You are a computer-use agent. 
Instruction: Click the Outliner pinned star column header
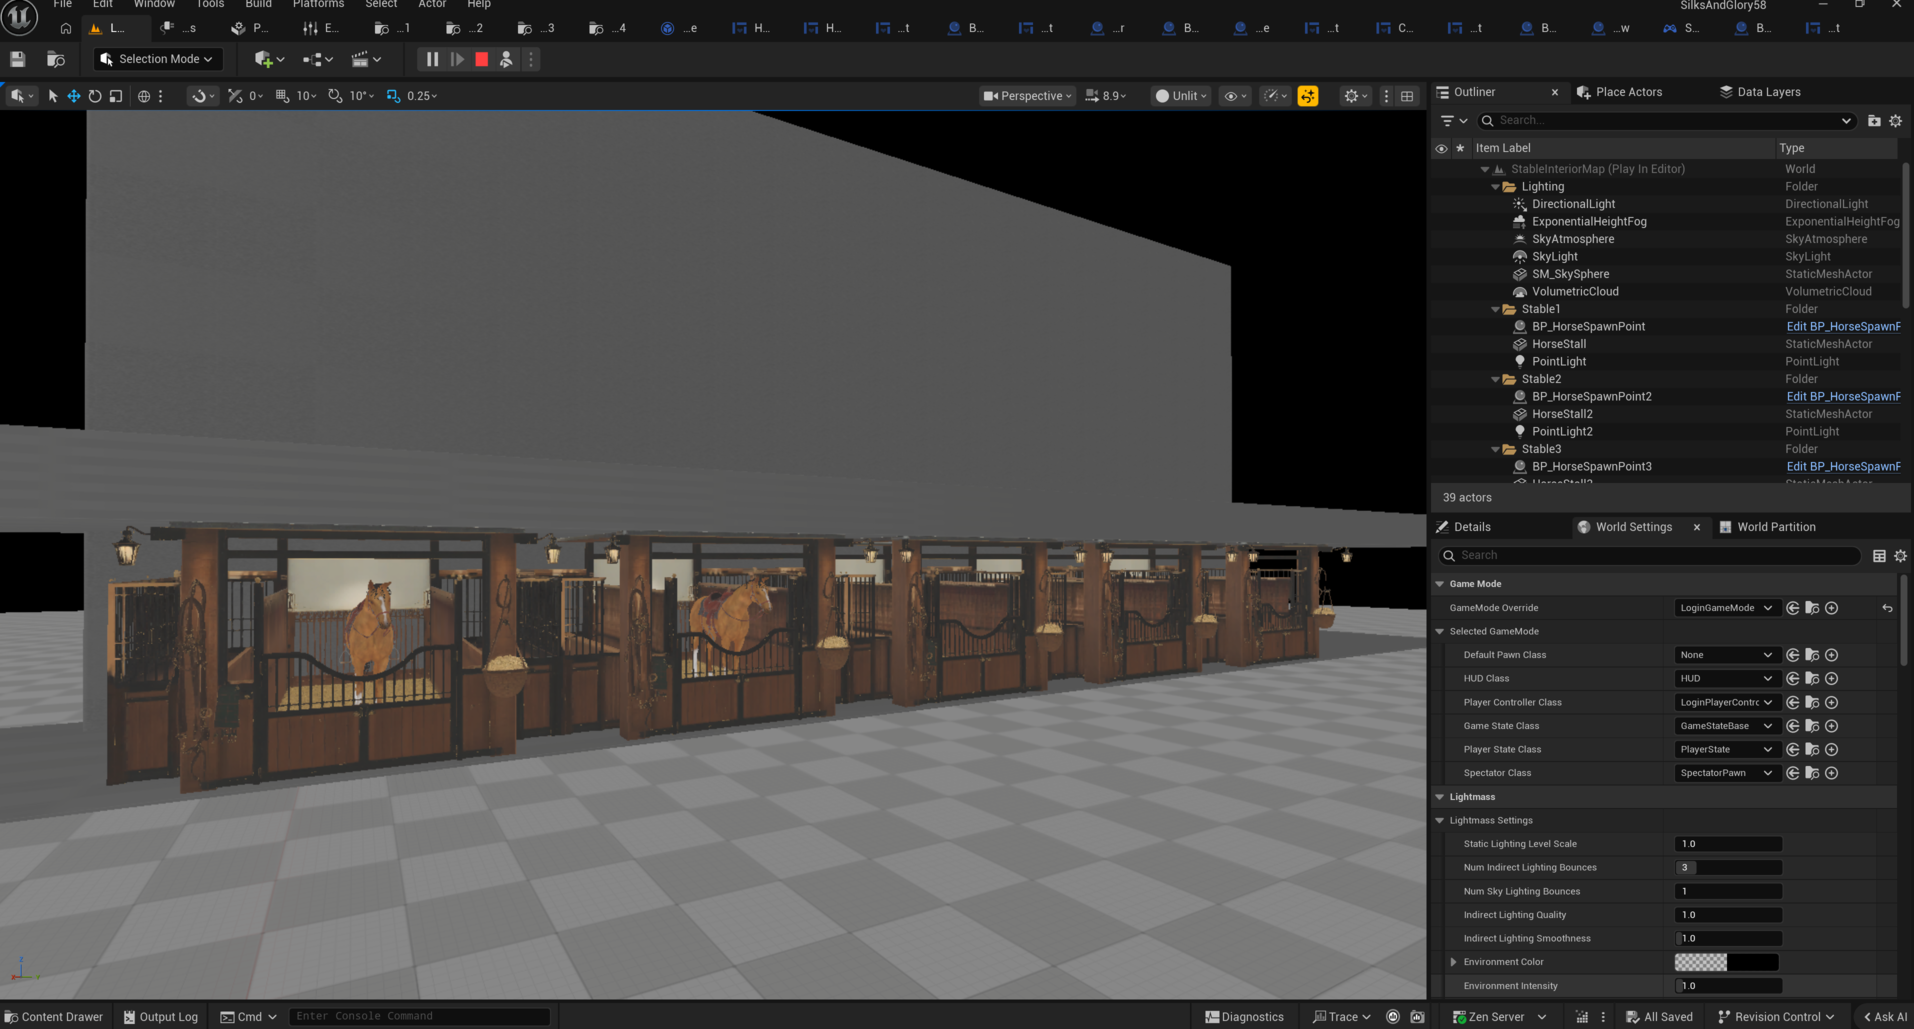click(x=1460, y=148)
